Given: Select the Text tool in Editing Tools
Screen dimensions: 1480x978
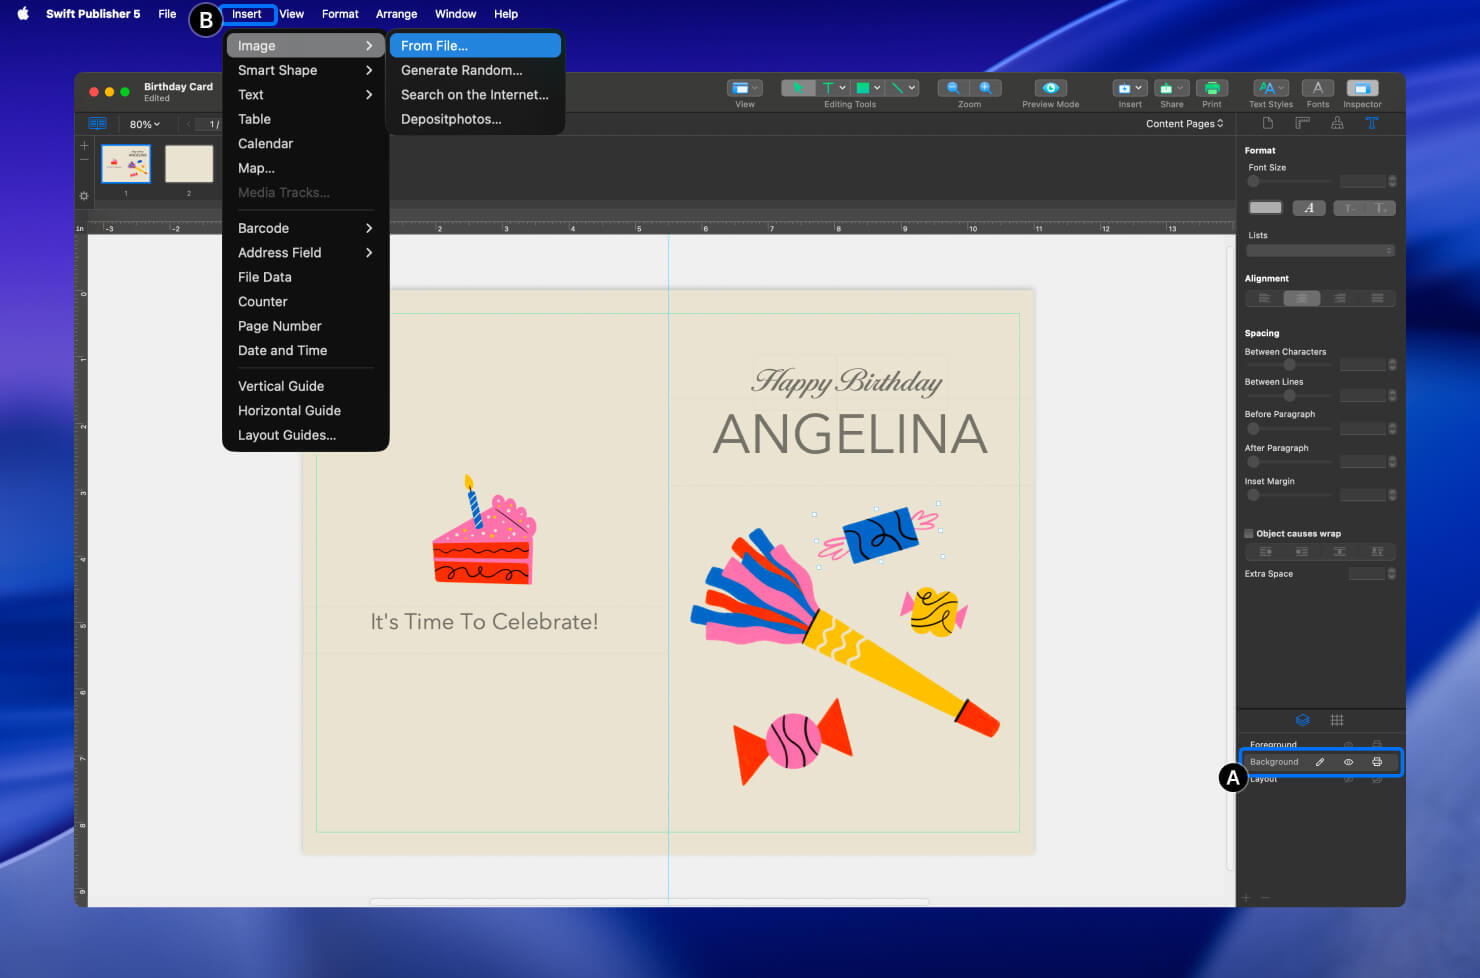Looking at the screenshot, I should [829, 88].
